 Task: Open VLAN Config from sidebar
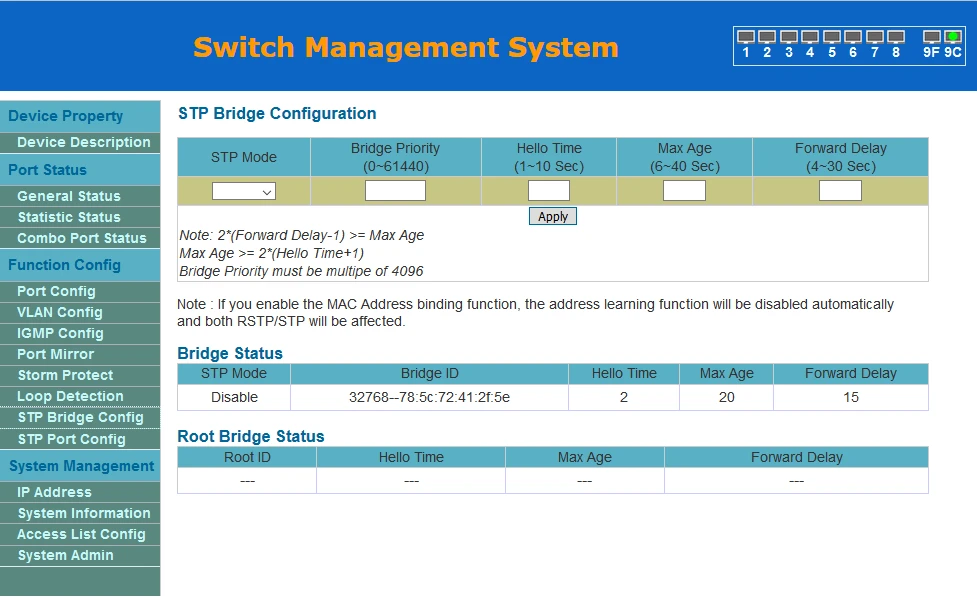click(60, 312)
